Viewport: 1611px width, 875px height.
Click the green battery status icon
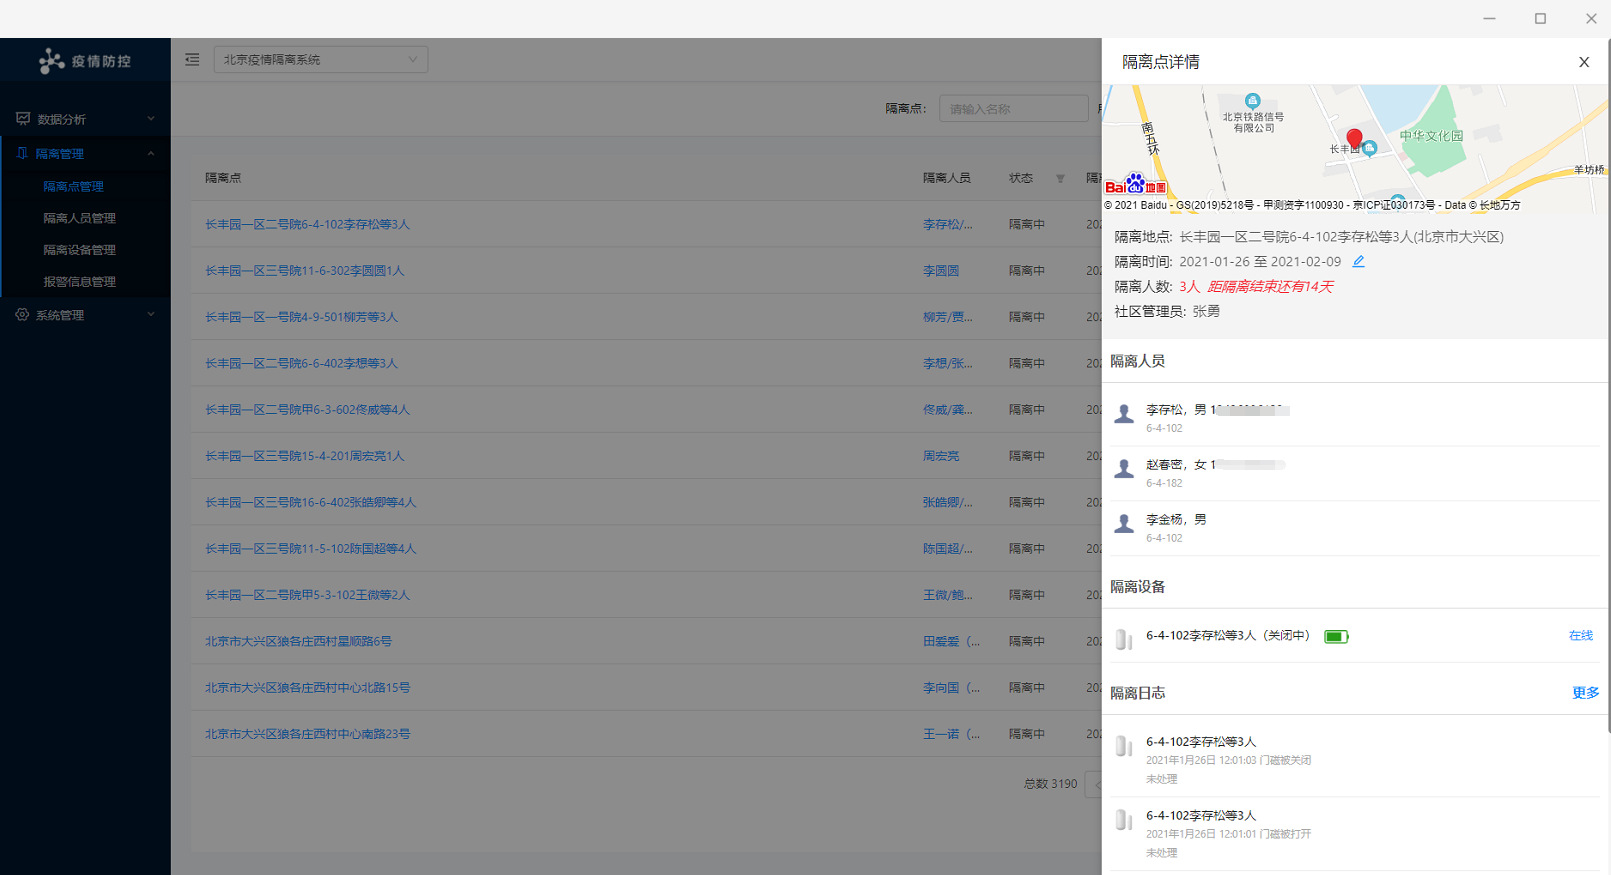click(1336, 636)
